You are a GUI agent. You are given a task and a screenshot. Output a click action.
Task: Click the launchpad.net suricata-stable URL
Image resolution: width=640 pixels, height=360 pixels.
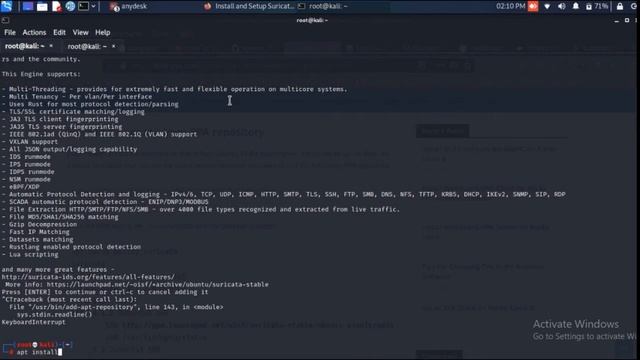click(158, 284)
